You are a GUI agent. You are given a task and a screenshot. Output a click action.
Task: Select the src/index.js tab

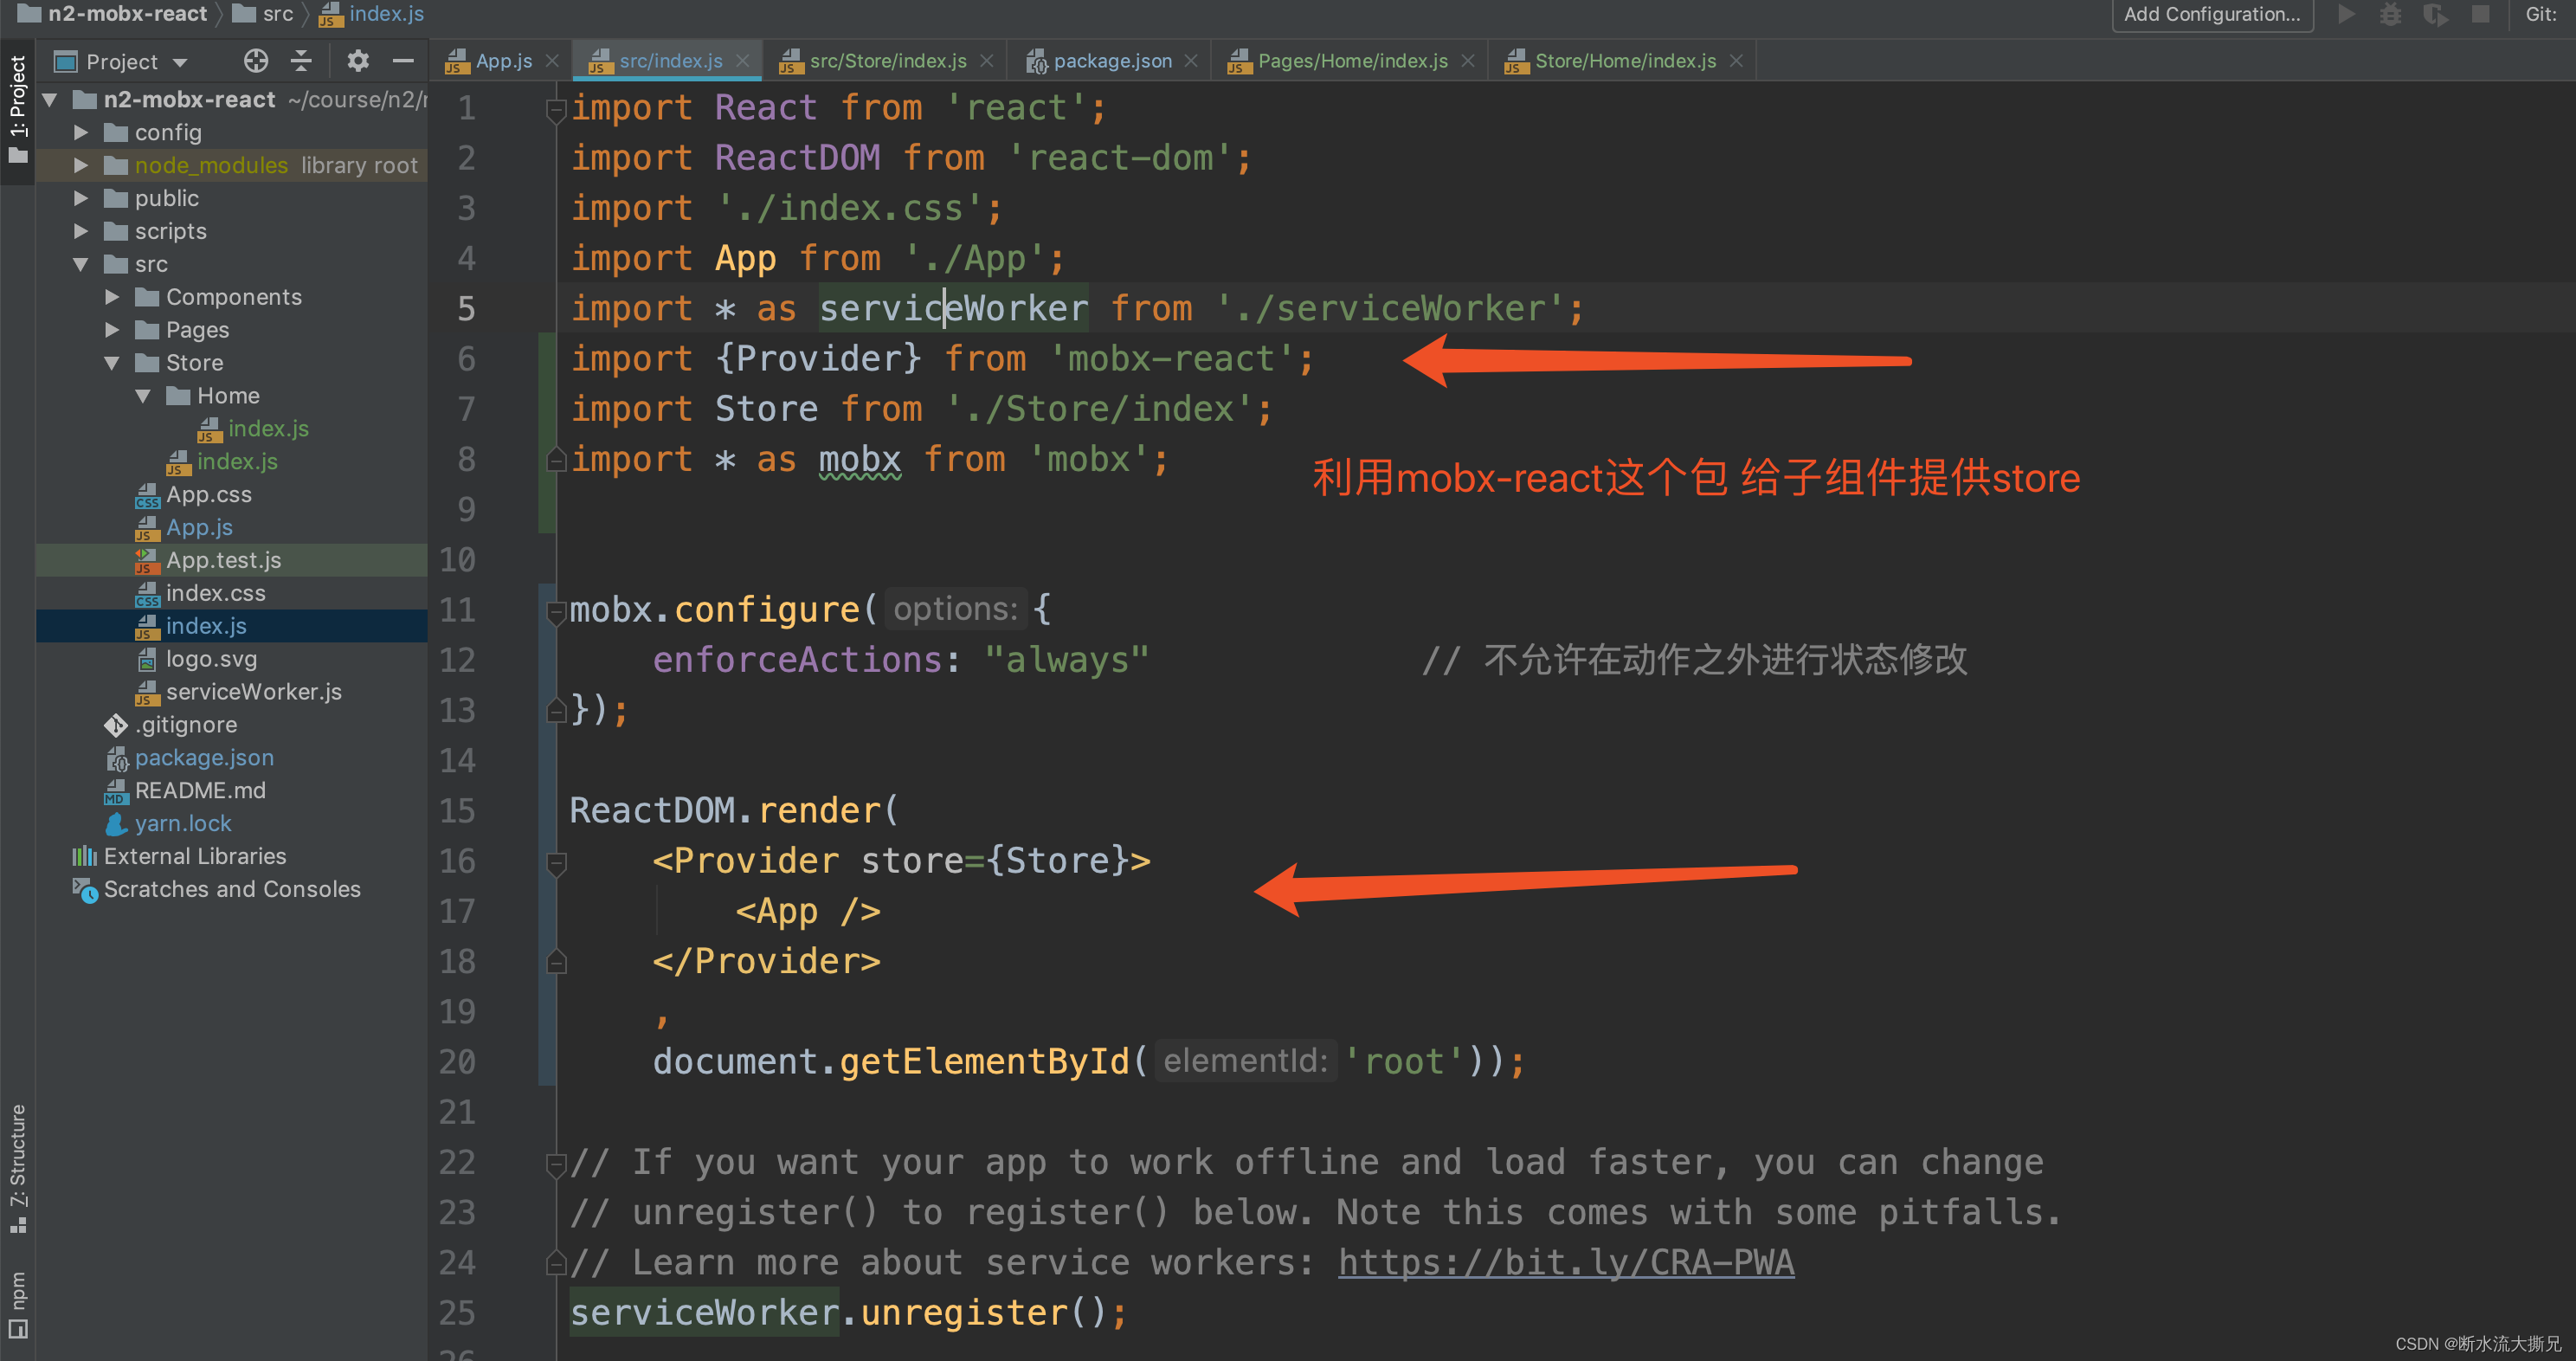point(669,61)
